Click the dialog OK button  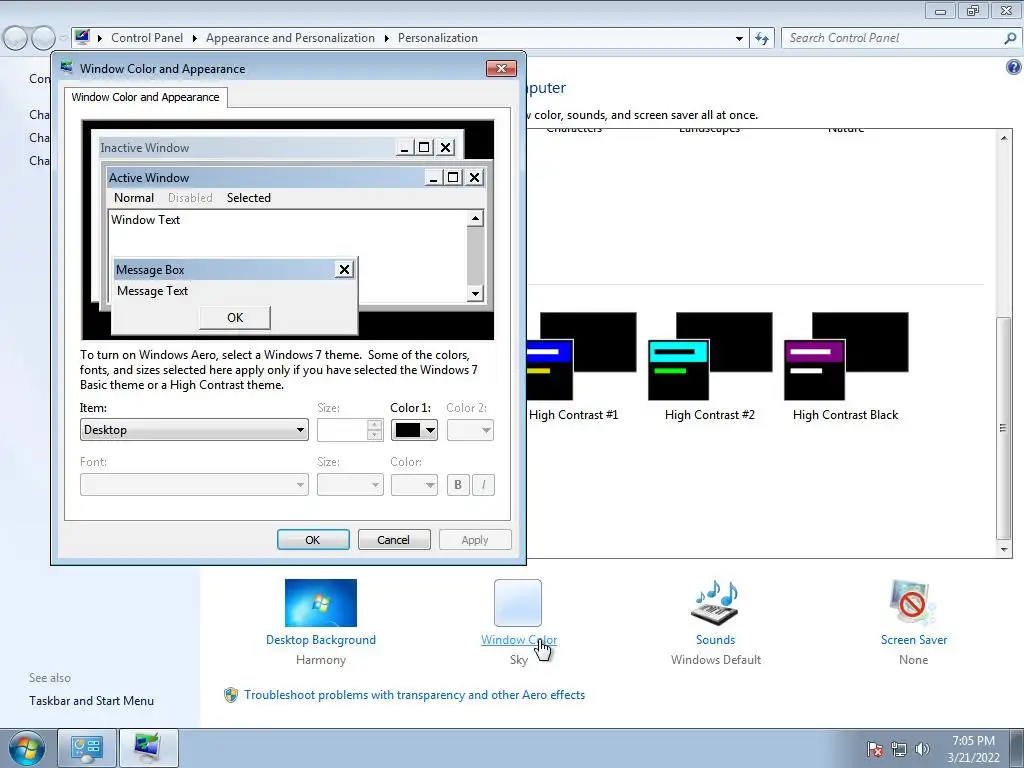(x=313, y=540)
